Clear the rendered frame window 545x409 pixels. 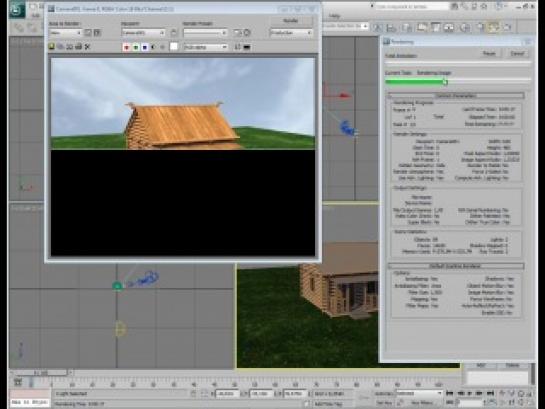point(88,47)
